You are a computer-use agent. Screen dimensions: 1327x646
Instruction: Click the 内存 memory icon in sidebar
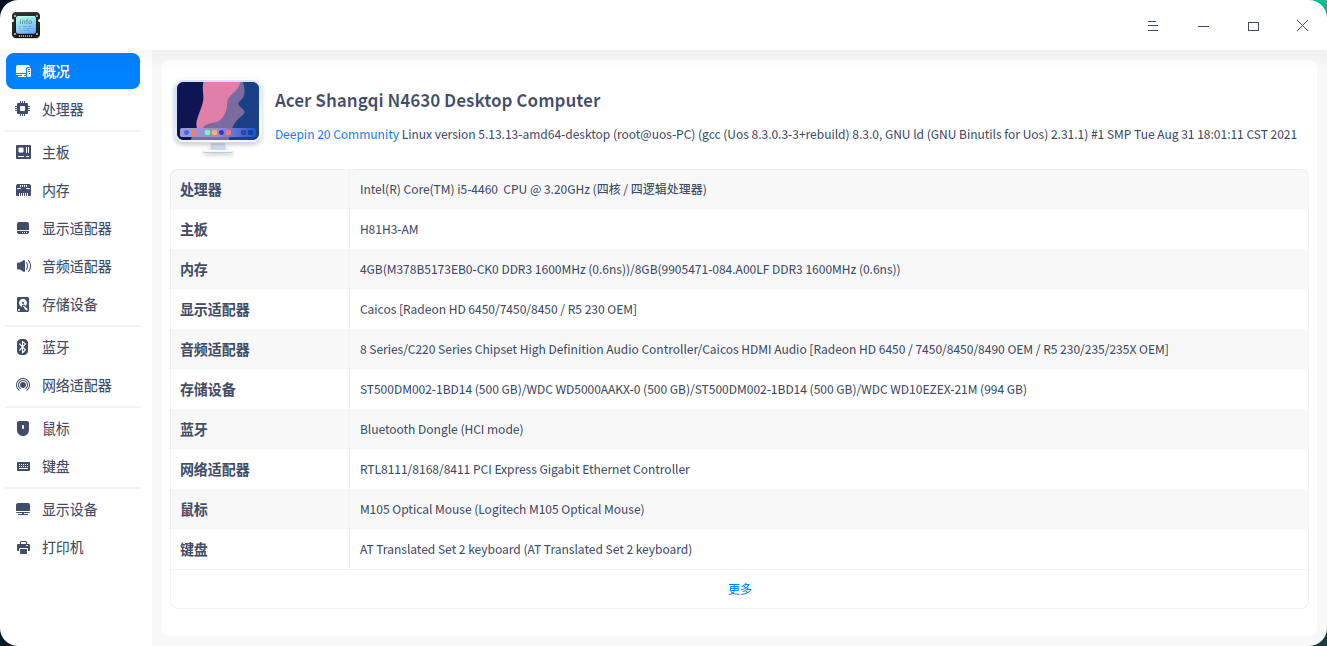(23, 190)
